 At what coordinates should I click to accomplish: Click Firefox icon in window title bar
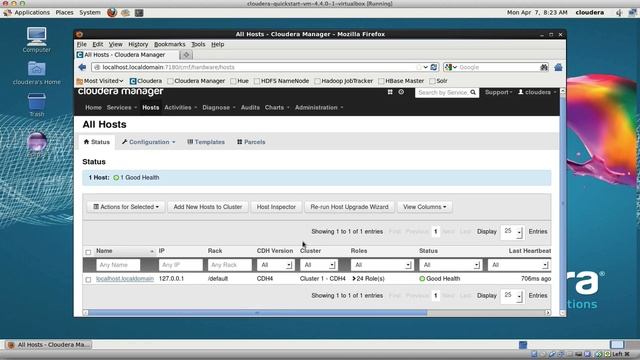[x=80, y=34]
